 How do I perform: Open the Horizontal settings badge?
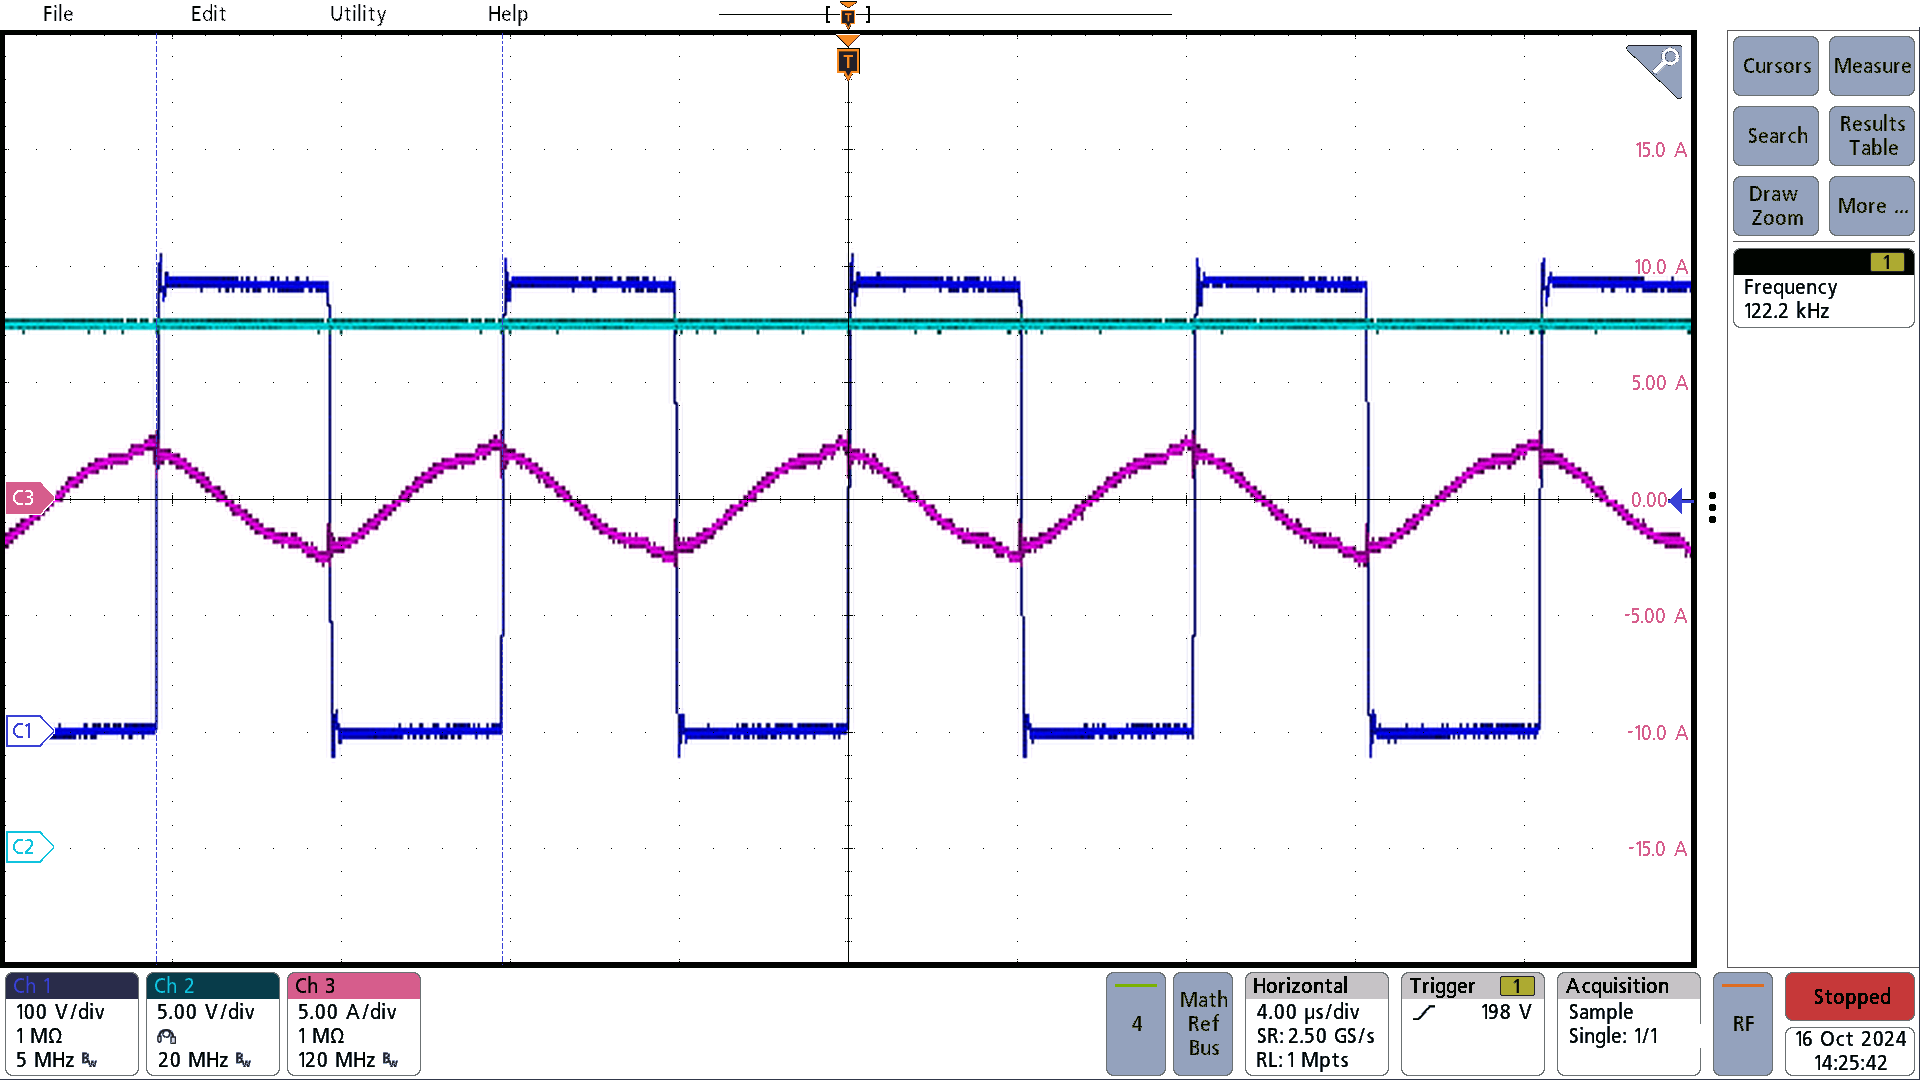point(1316,1024)
